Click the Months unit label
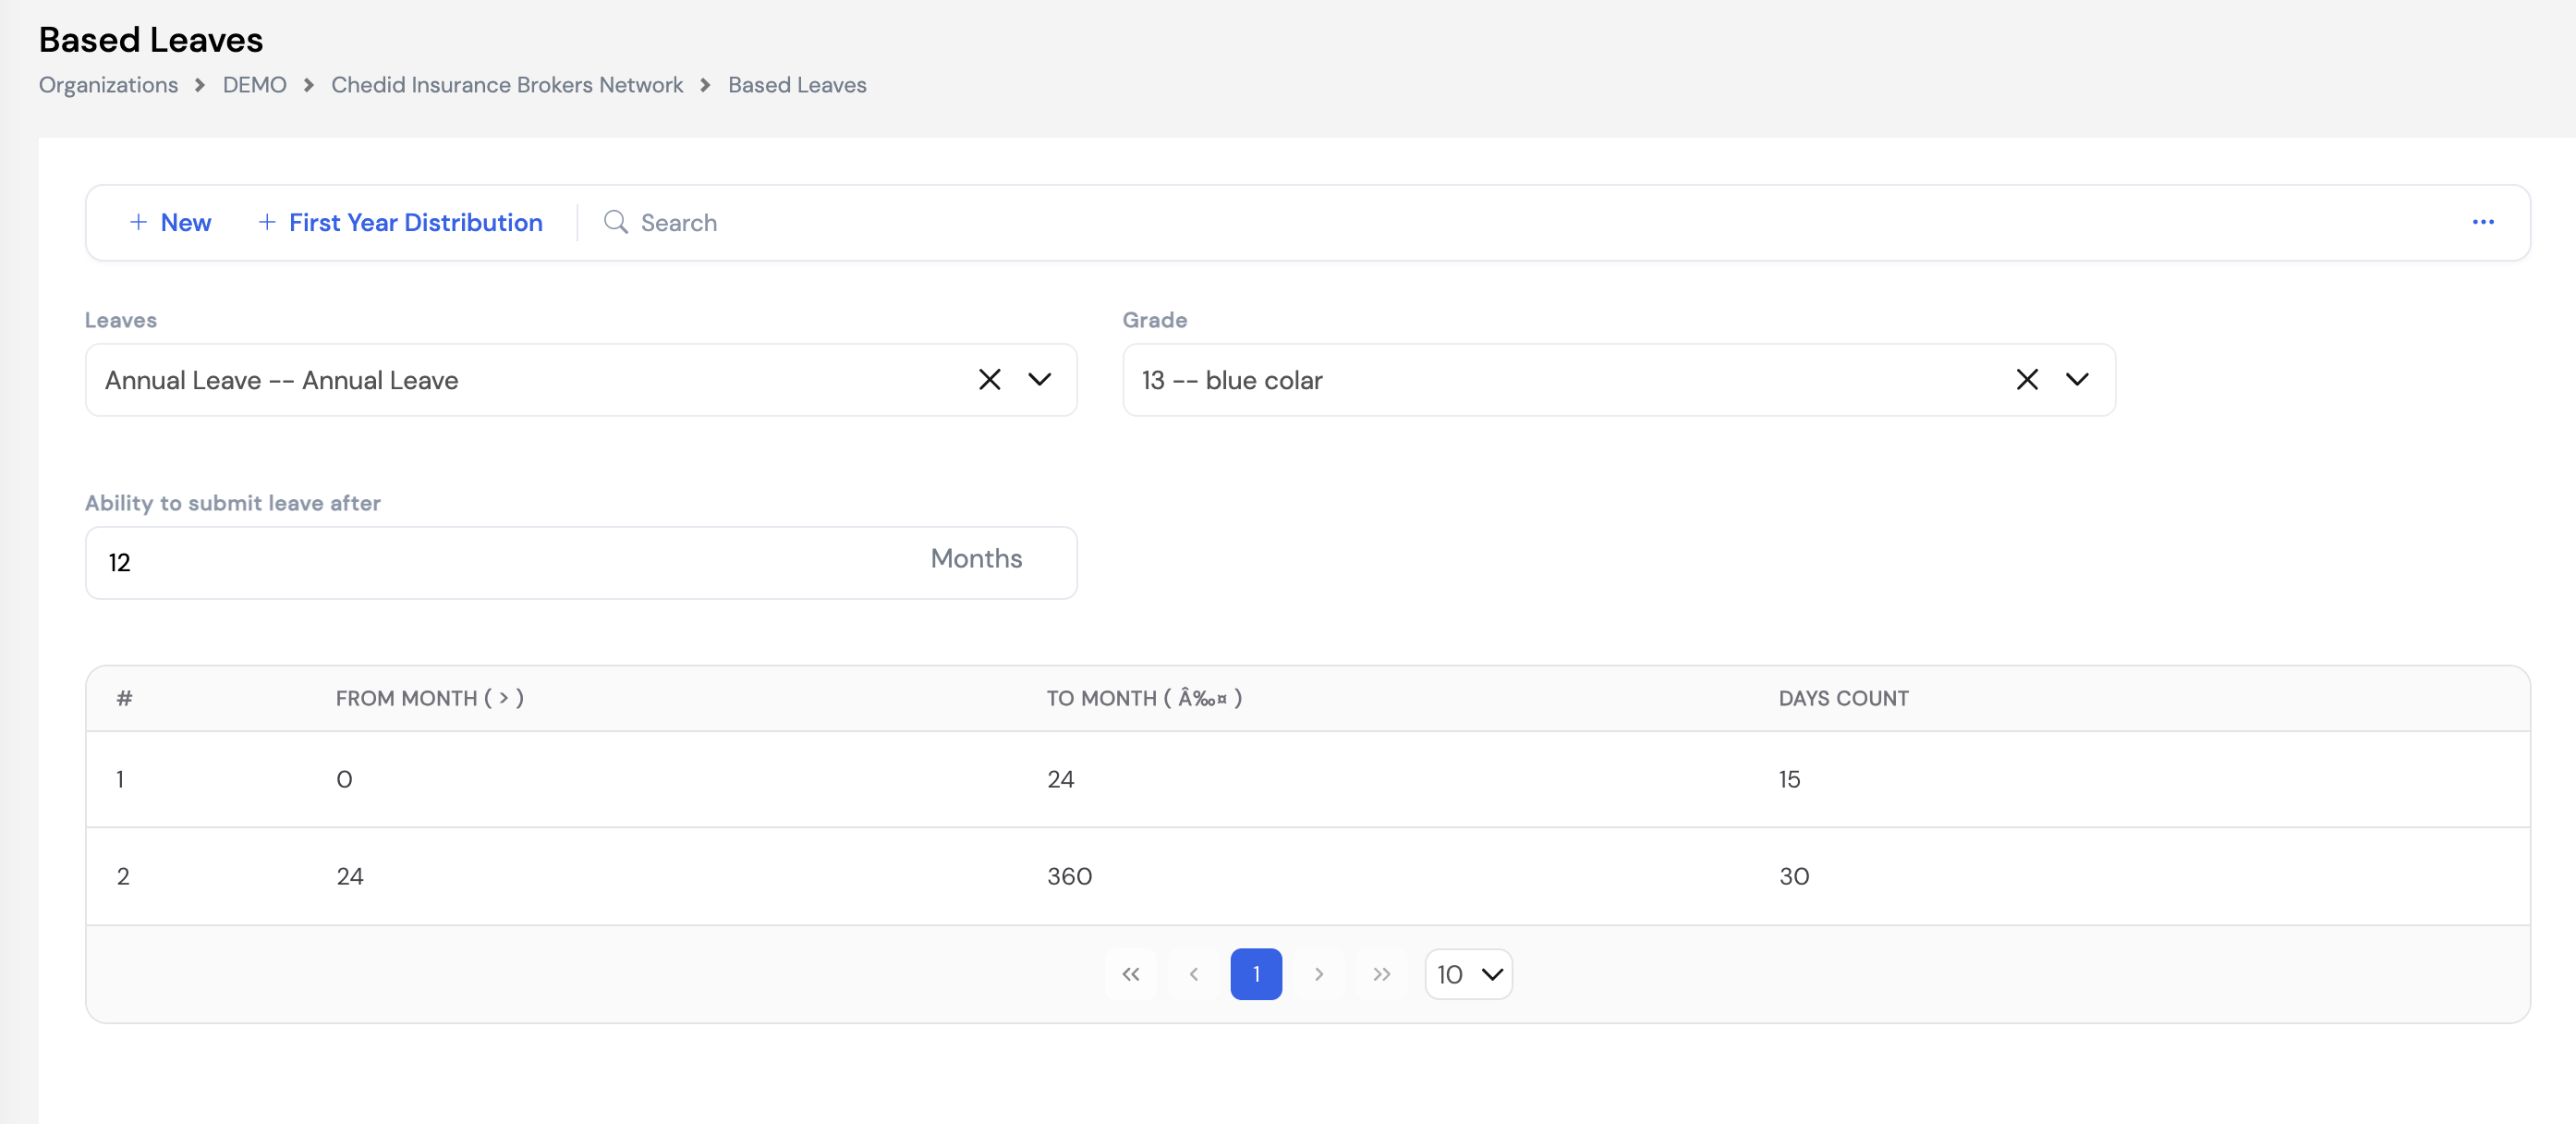 click(976, 558)
